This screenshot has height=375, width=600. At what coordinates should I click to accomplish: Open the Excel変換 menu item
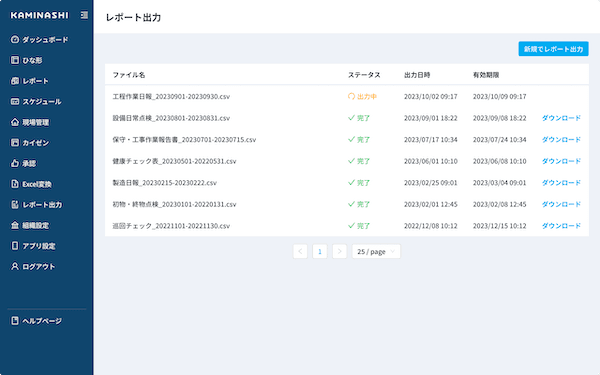coord(37,184)
